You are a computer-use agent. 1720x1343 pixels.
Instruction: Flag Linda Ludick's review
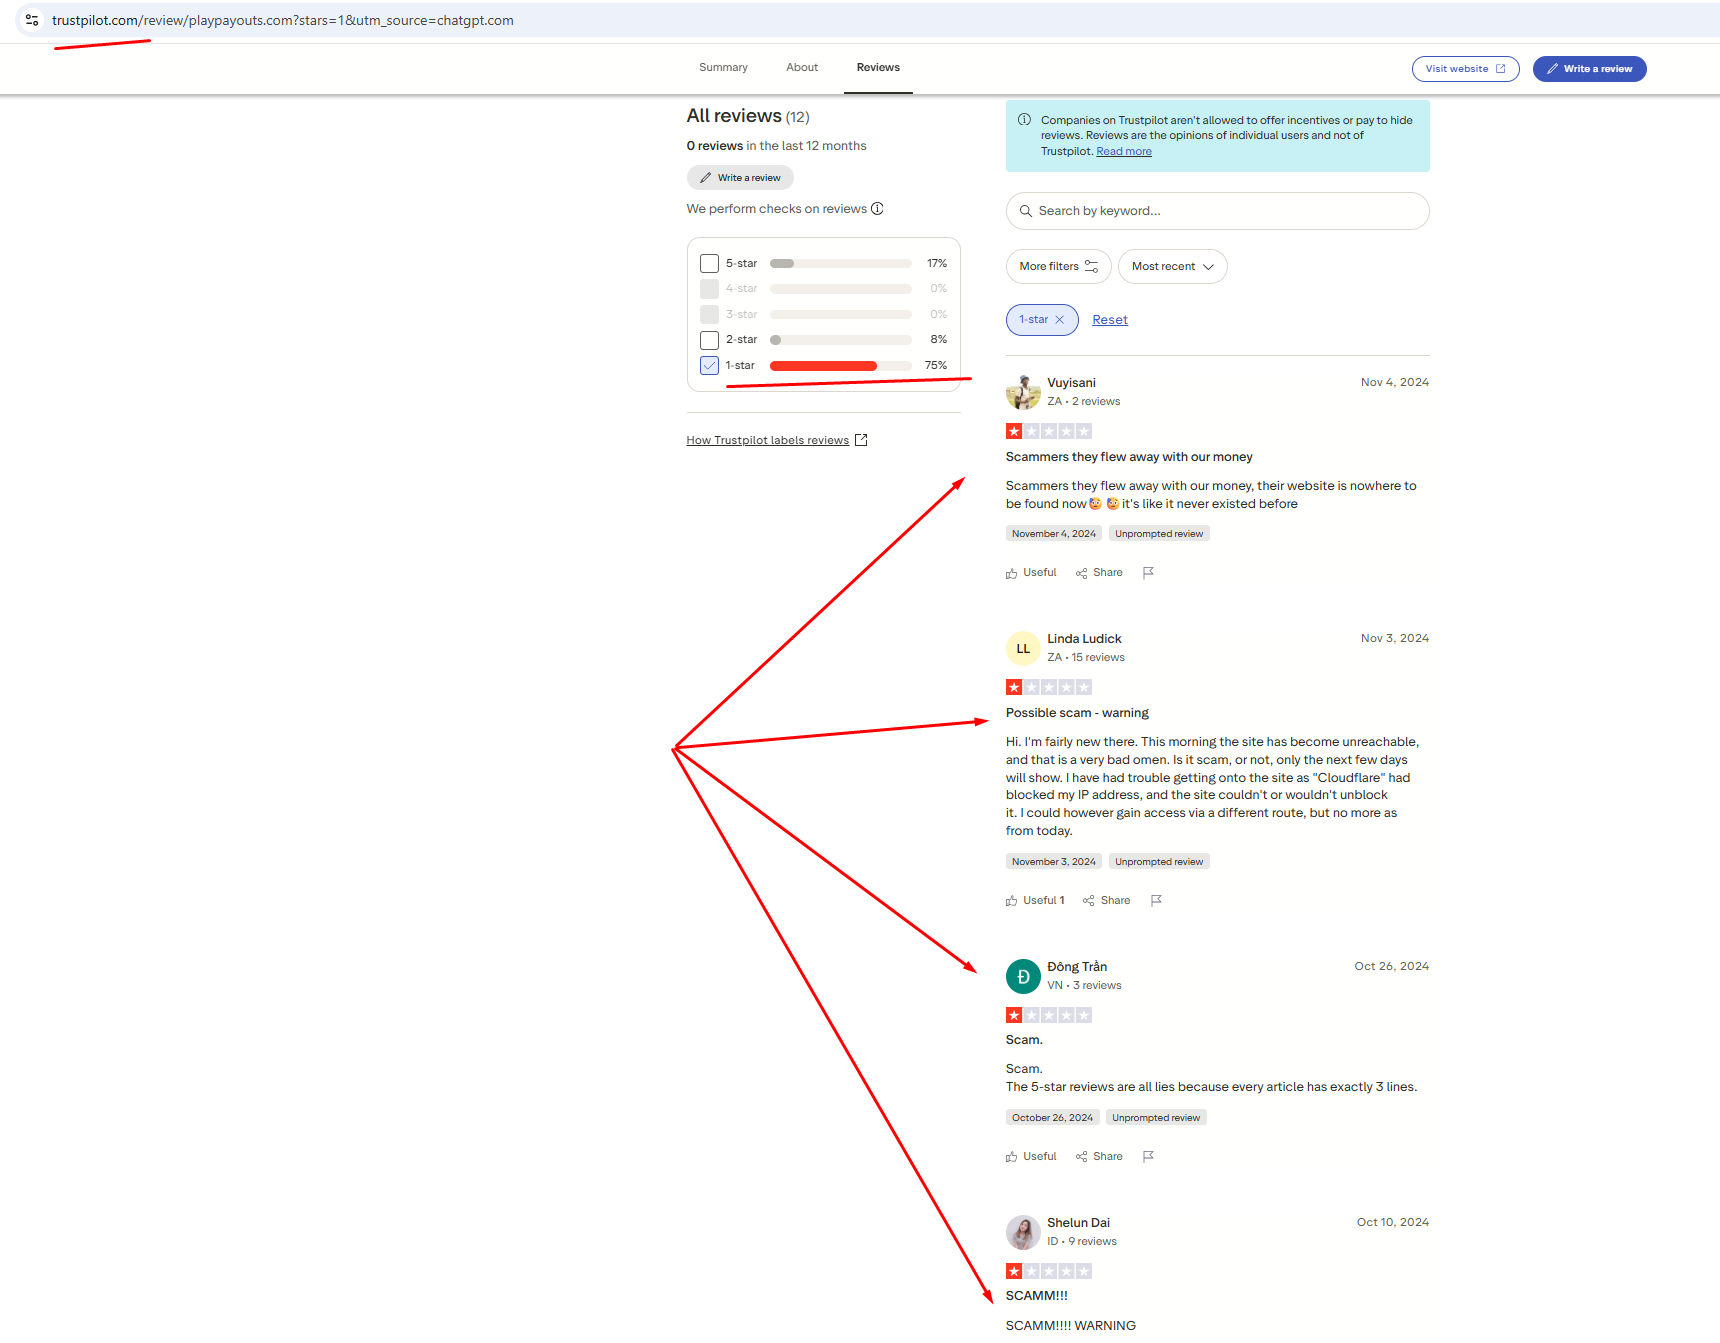[1156, 901]
